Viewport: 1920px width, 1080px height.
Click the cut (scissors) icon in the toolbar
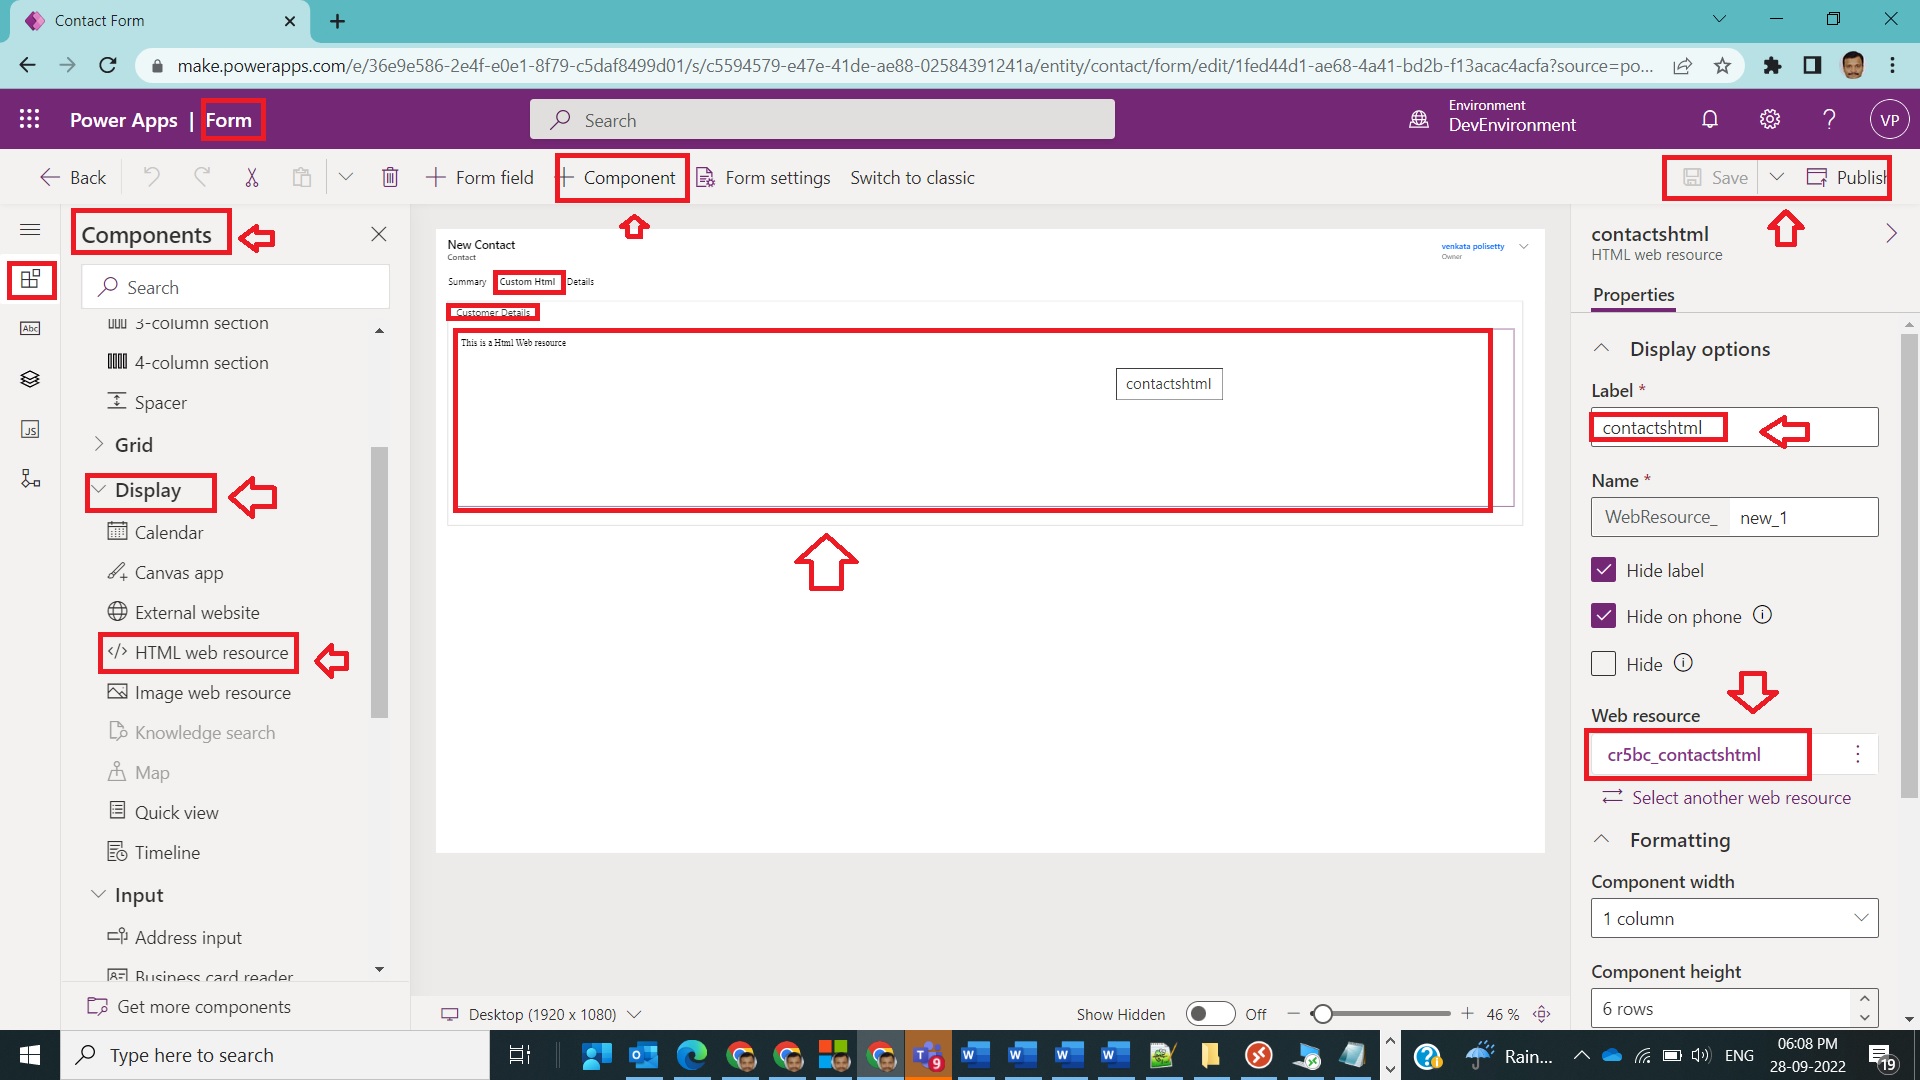252,177
